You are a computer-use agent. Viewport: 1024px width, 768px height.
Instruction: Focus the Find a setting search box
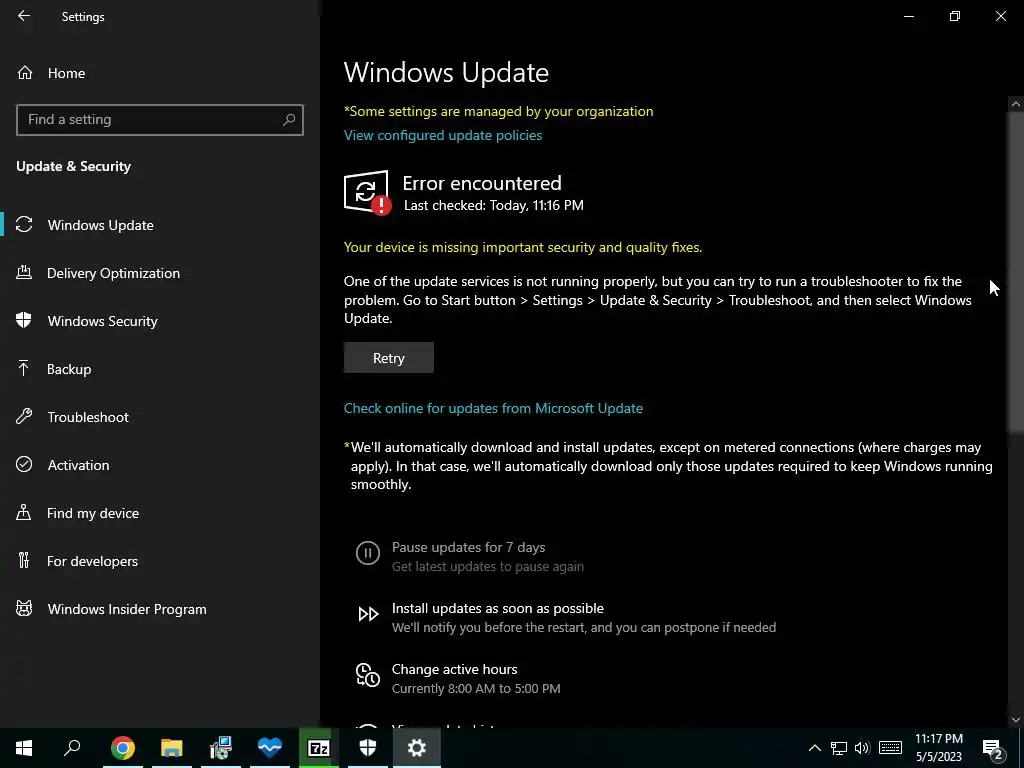pos(159,120)
